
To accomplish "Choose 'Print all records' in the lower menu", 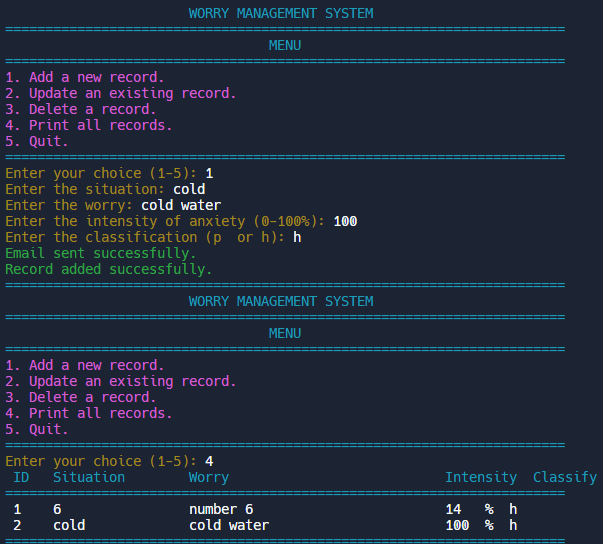I will pyautogui.click(x=89, y=413).
